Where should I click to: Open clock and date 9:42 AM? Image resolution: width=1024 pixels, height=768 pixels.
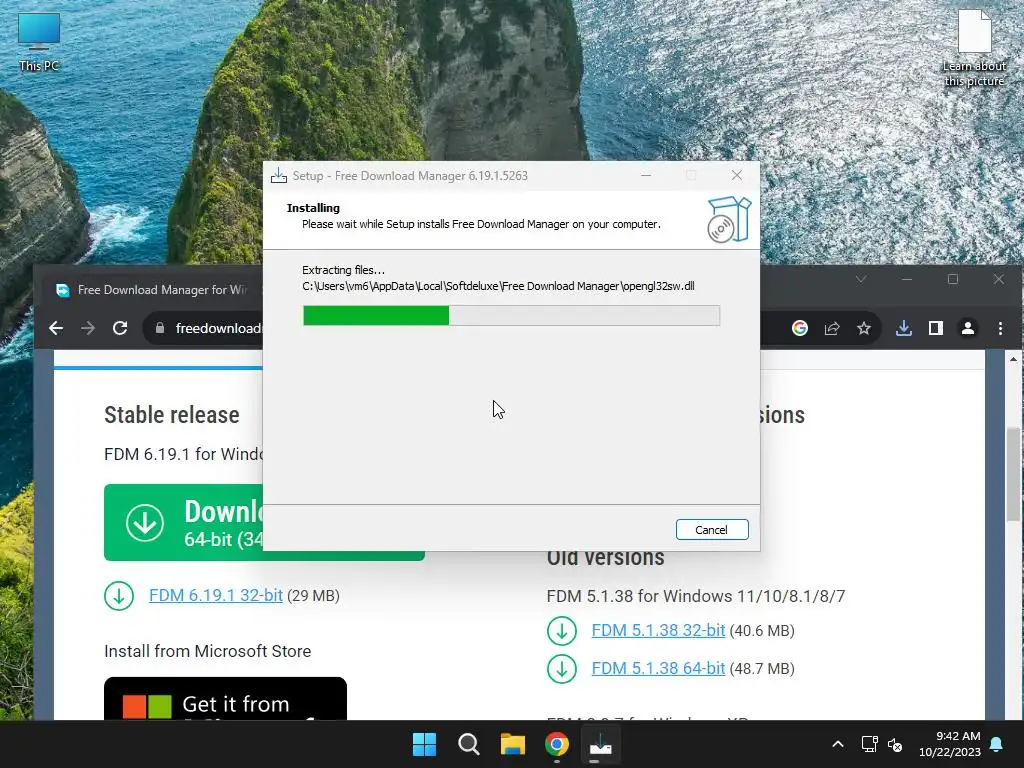[x=950, y=744]
